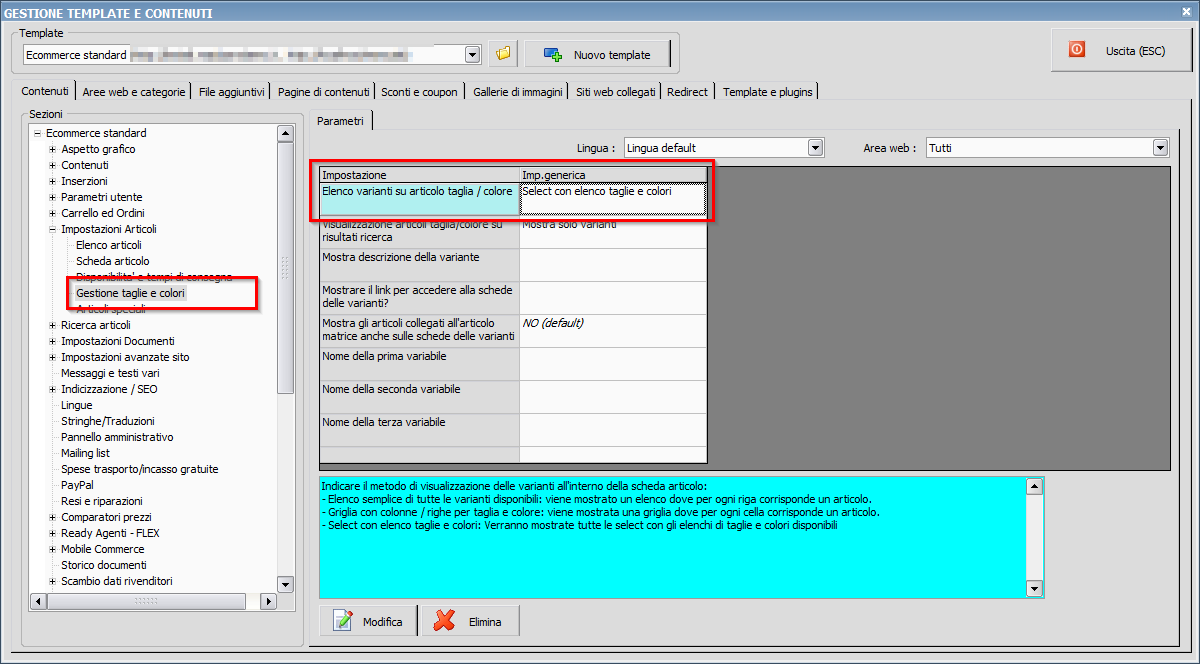Click the Nuovo template button
Image resolution: width=1200 pixels, height=664 pixels.
[x=597, y=54]
